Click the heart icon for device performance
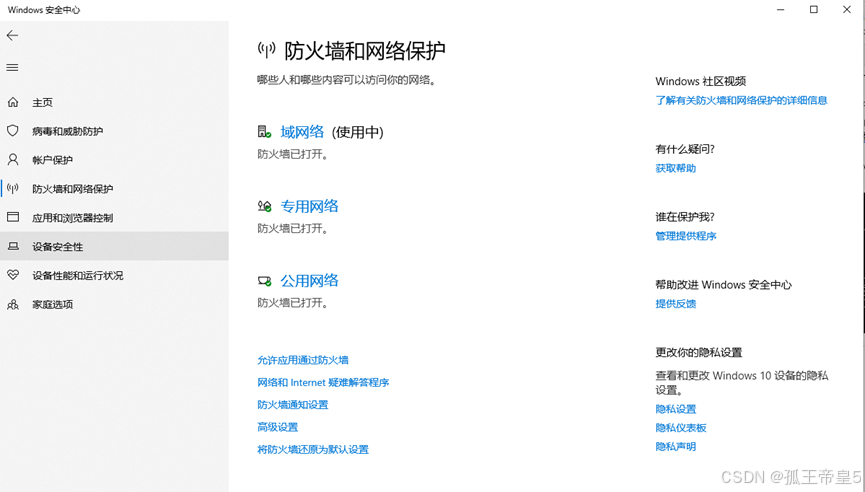This screenshot has width=865, height=492. pos(13,275)
